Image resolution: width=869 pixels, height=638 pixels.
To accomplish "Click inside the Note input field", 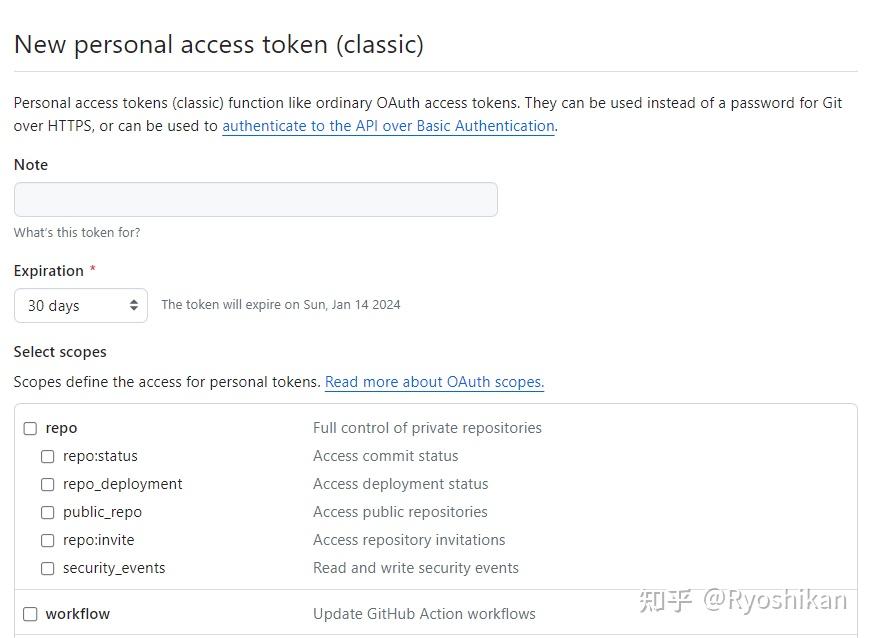I will point(255,199).
